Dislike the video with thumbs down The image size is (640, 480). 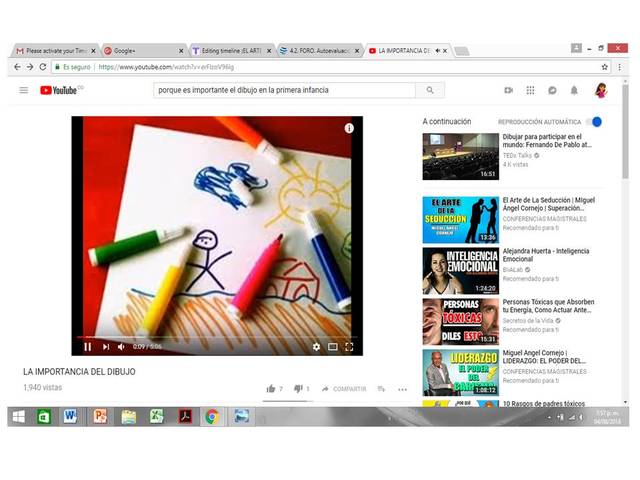[x=298, y=389]
